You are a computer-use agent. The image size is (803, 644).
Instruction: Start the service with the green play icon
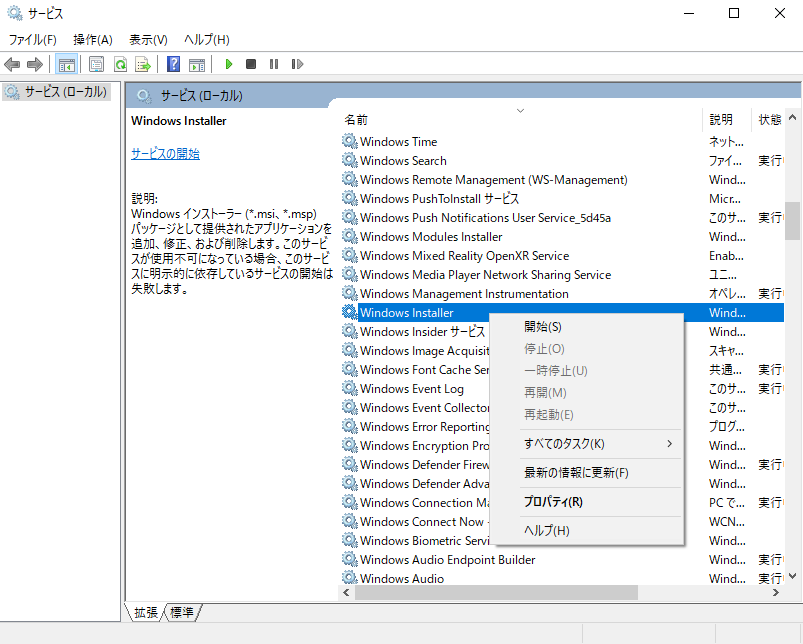(229, 65)
